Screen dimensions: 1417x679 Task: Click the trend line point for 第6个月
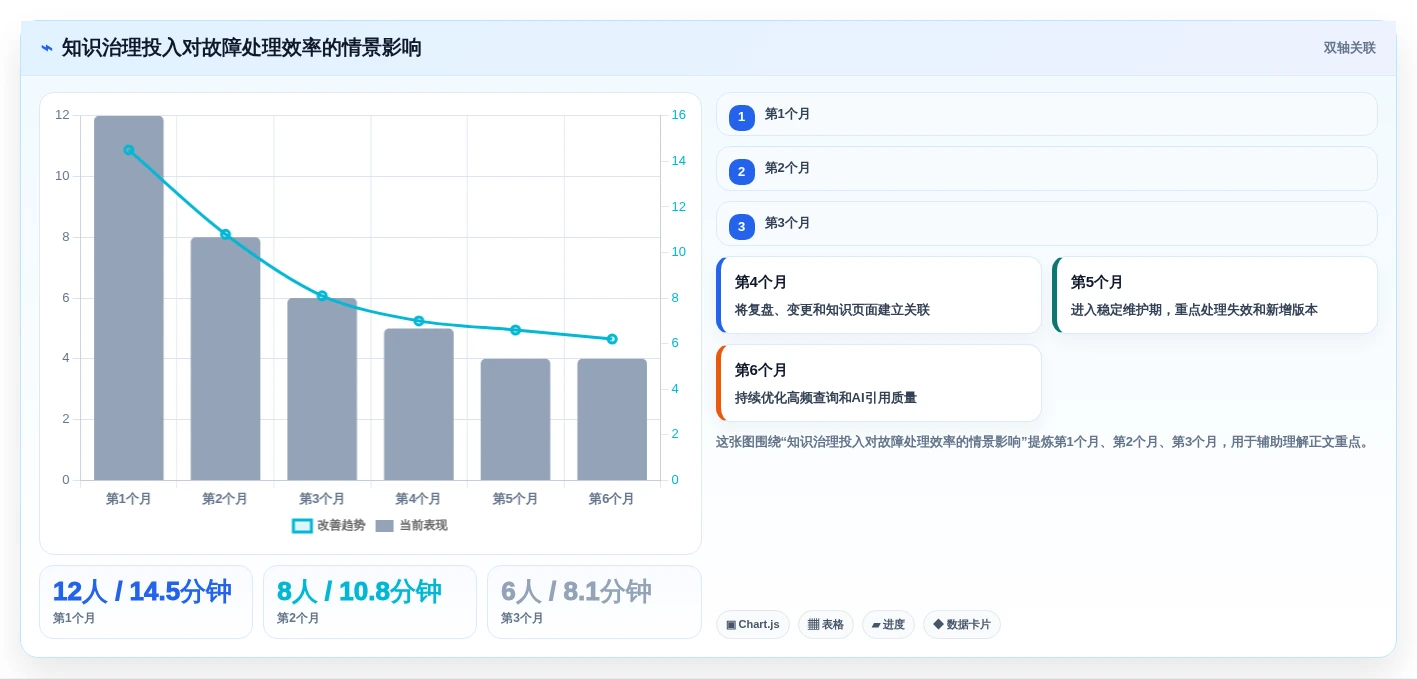point(612,339)
